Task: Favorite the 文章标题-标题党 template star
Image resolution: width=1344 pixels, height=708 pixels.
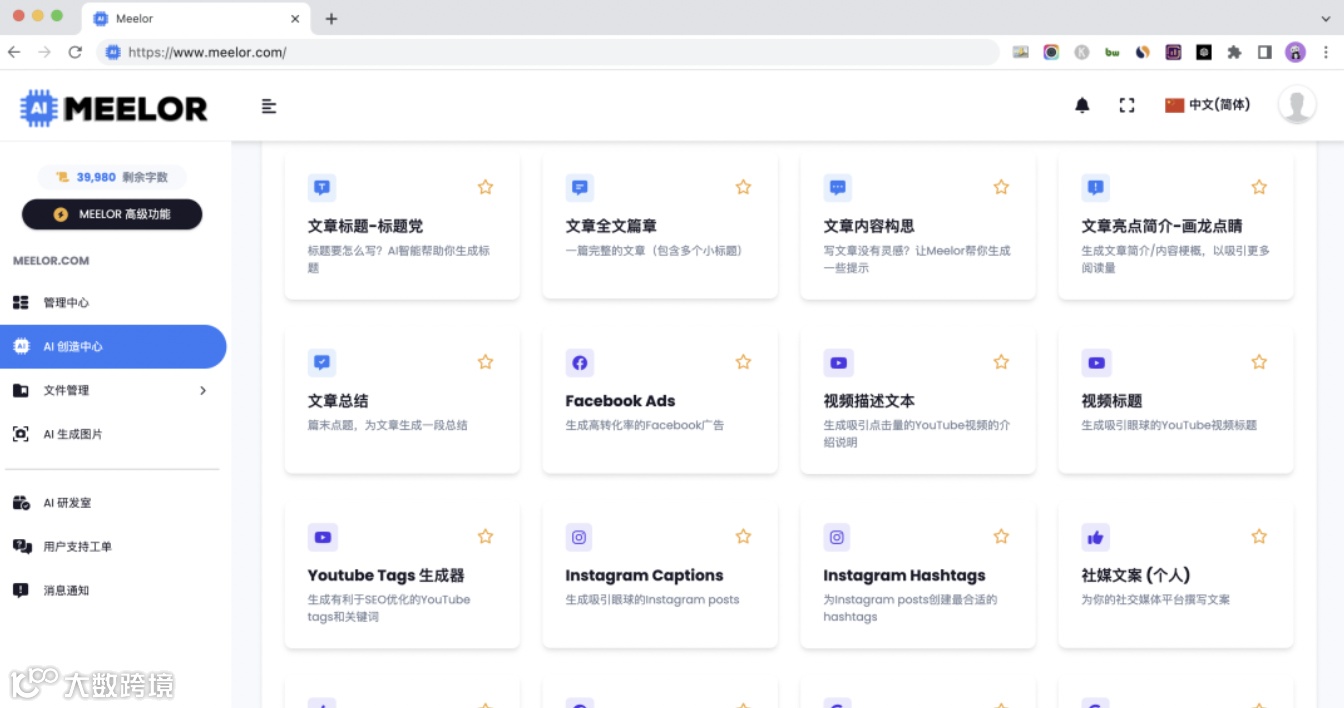Action: tap(485, 187)
